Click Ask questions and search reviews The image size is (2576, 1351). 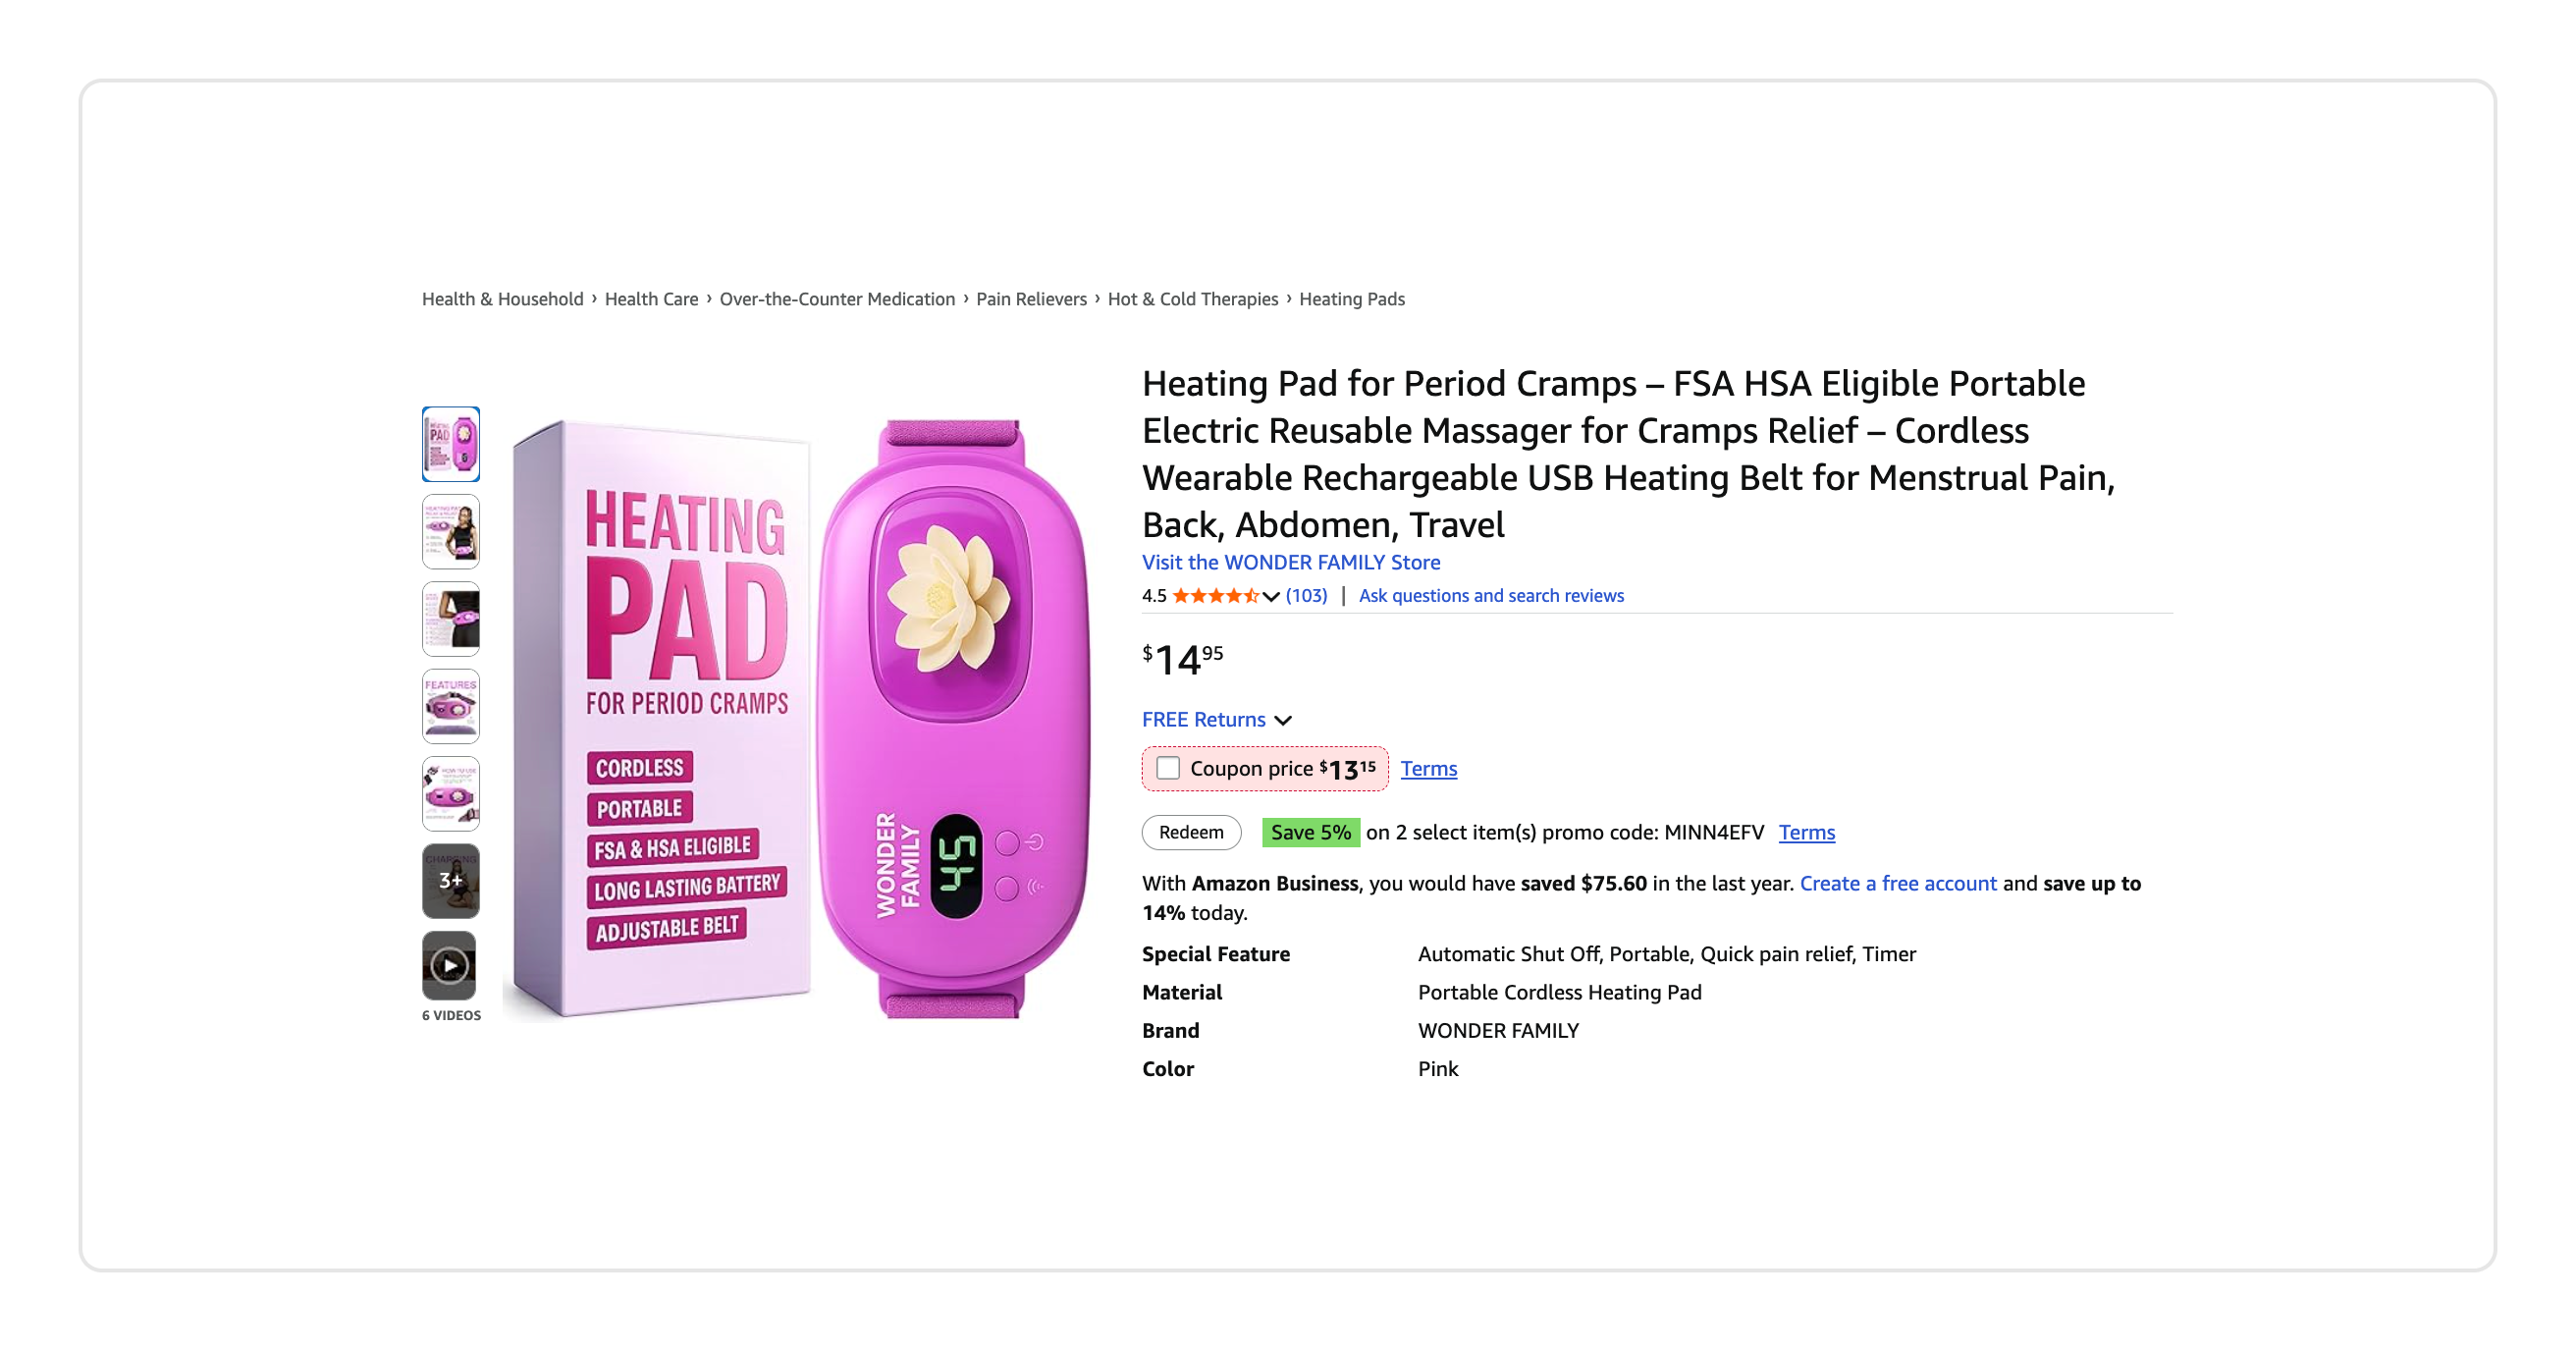tap(1491, 595)
